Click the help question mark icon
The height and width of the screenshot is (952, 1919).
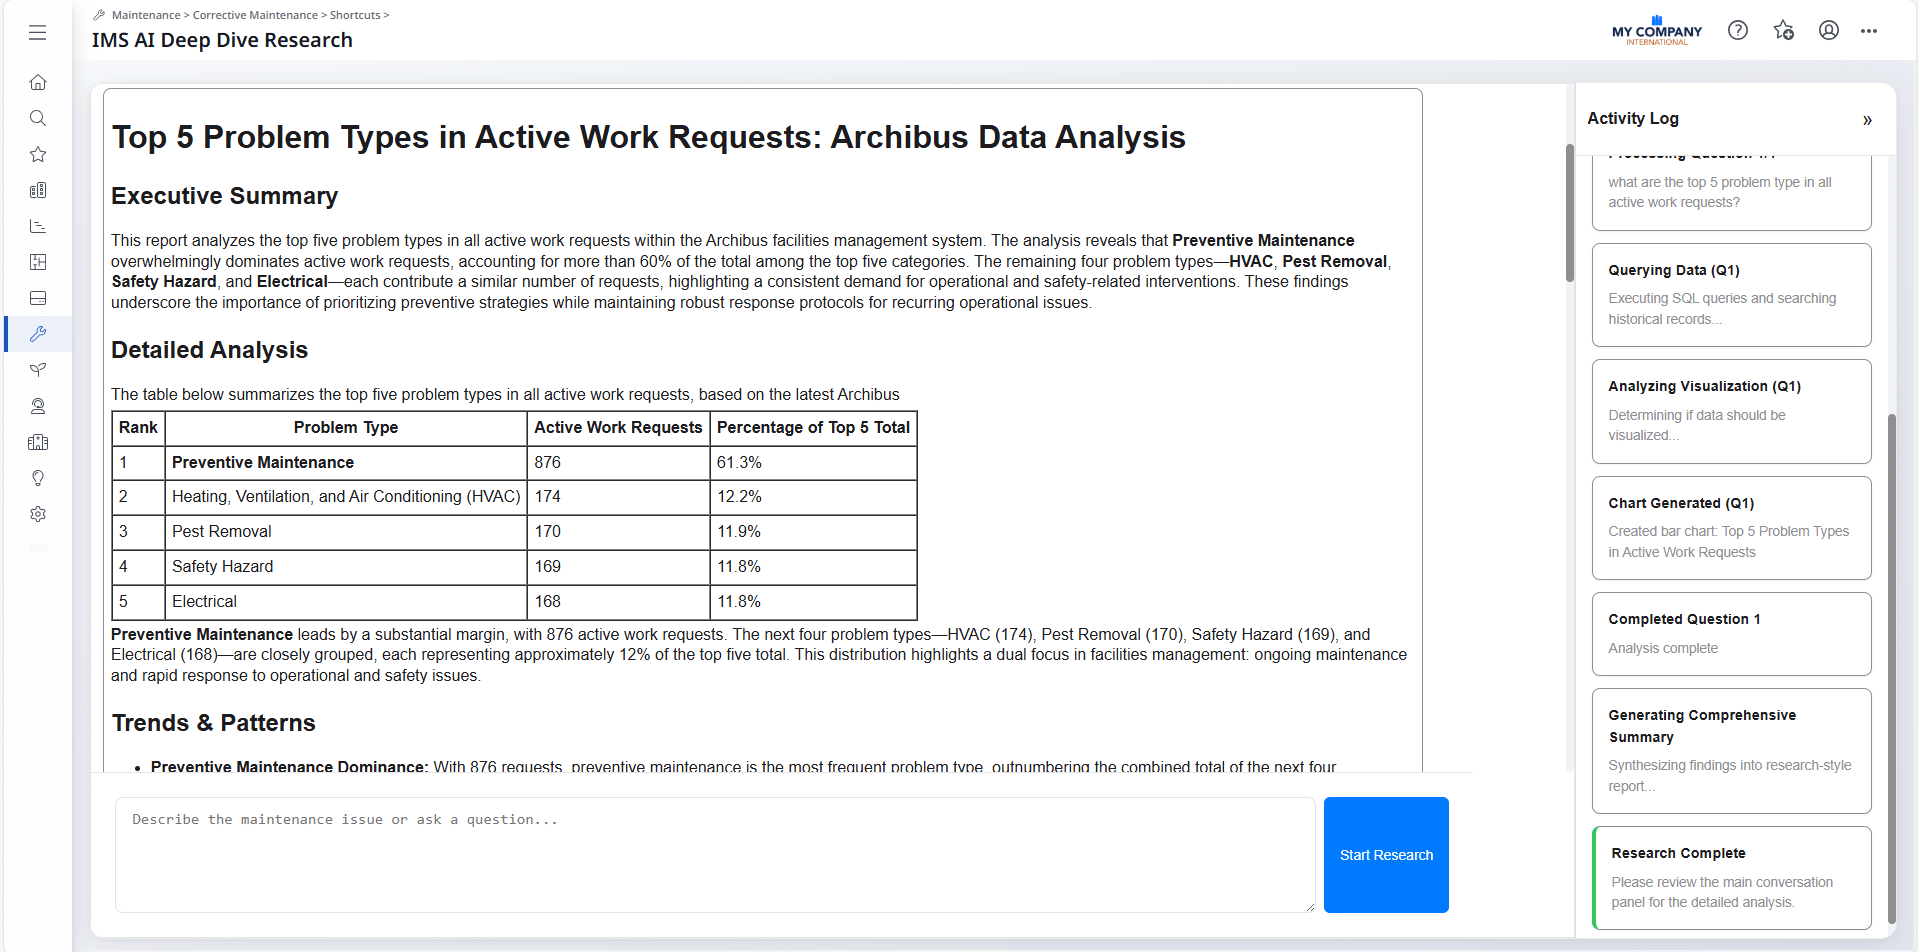(x=1738, y=31)
